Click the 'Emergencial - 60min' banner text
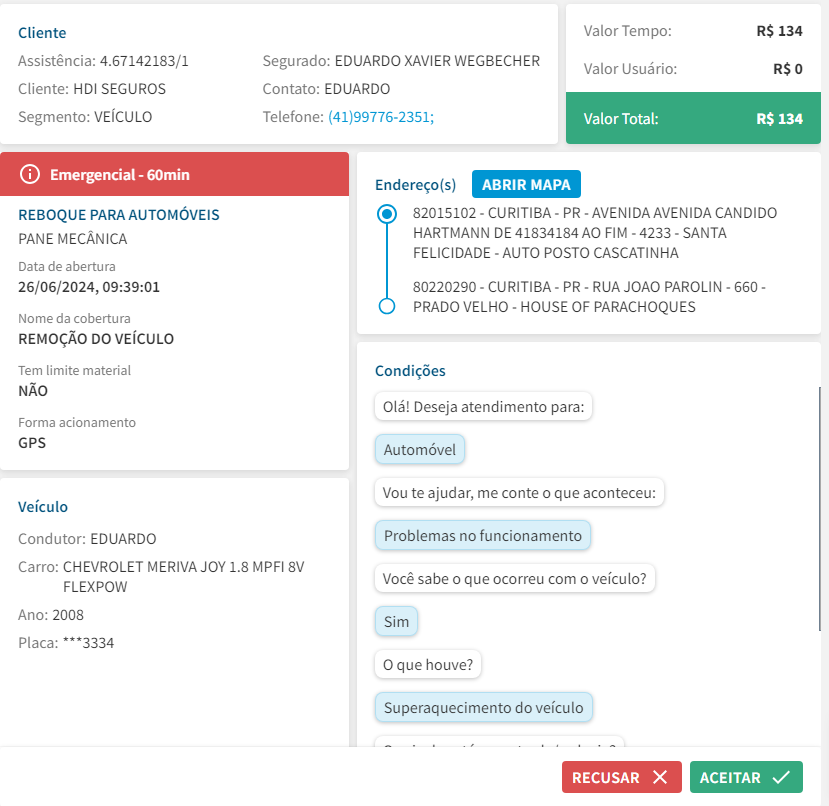Viewport: 829px width, 806px height. [120, 175]
